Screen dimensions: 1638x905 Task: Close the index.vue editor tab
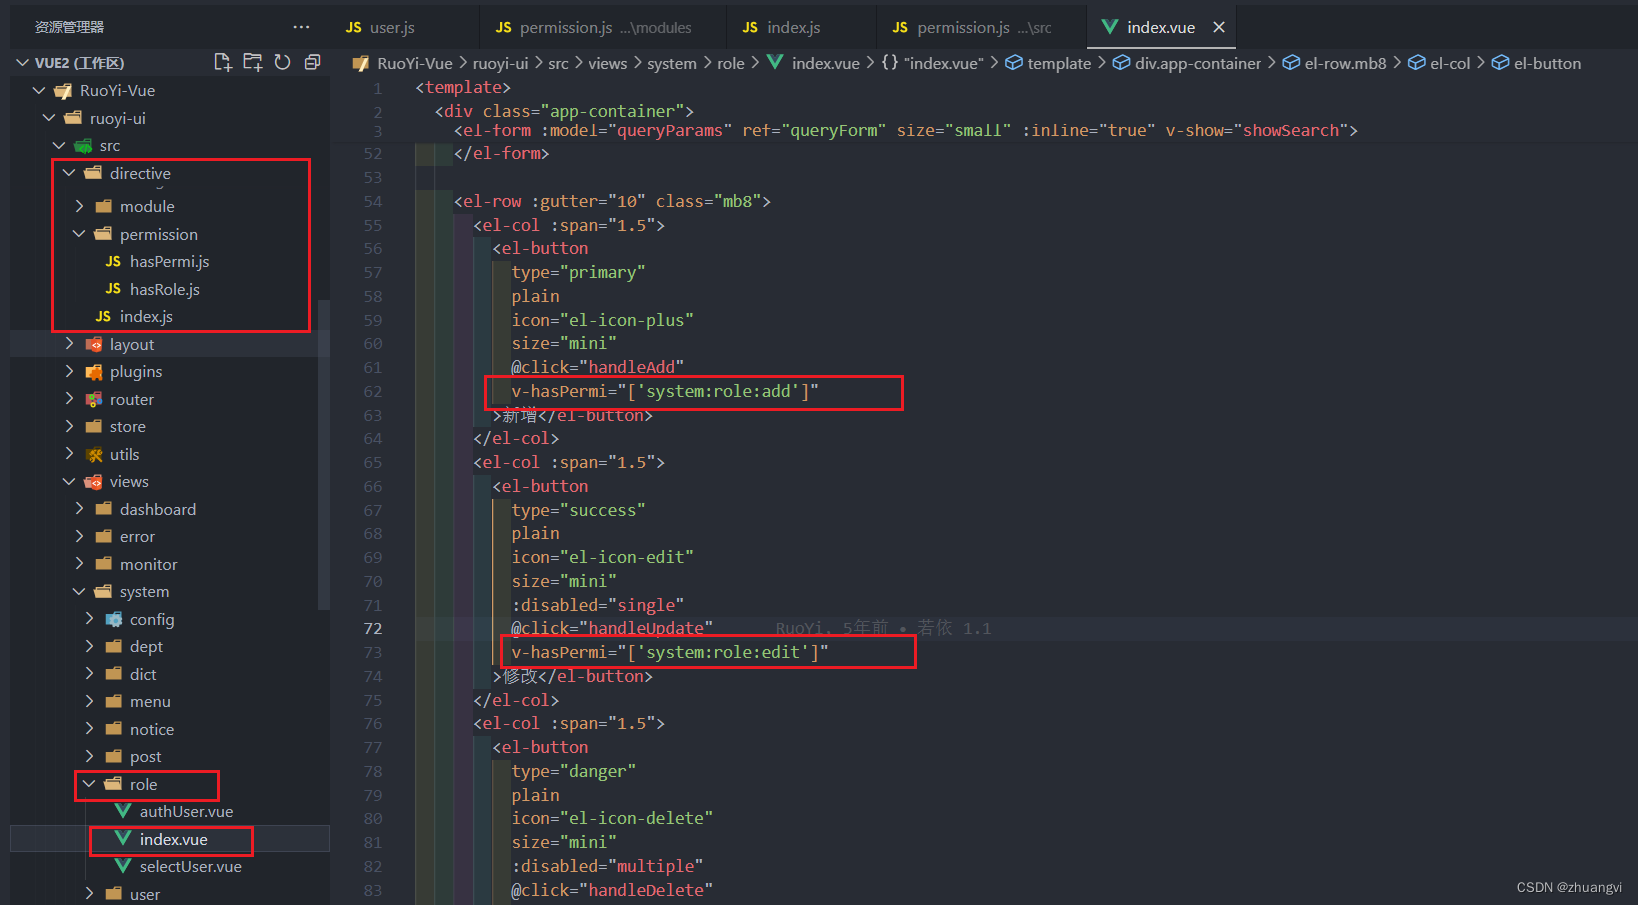tap(1219, 27)
